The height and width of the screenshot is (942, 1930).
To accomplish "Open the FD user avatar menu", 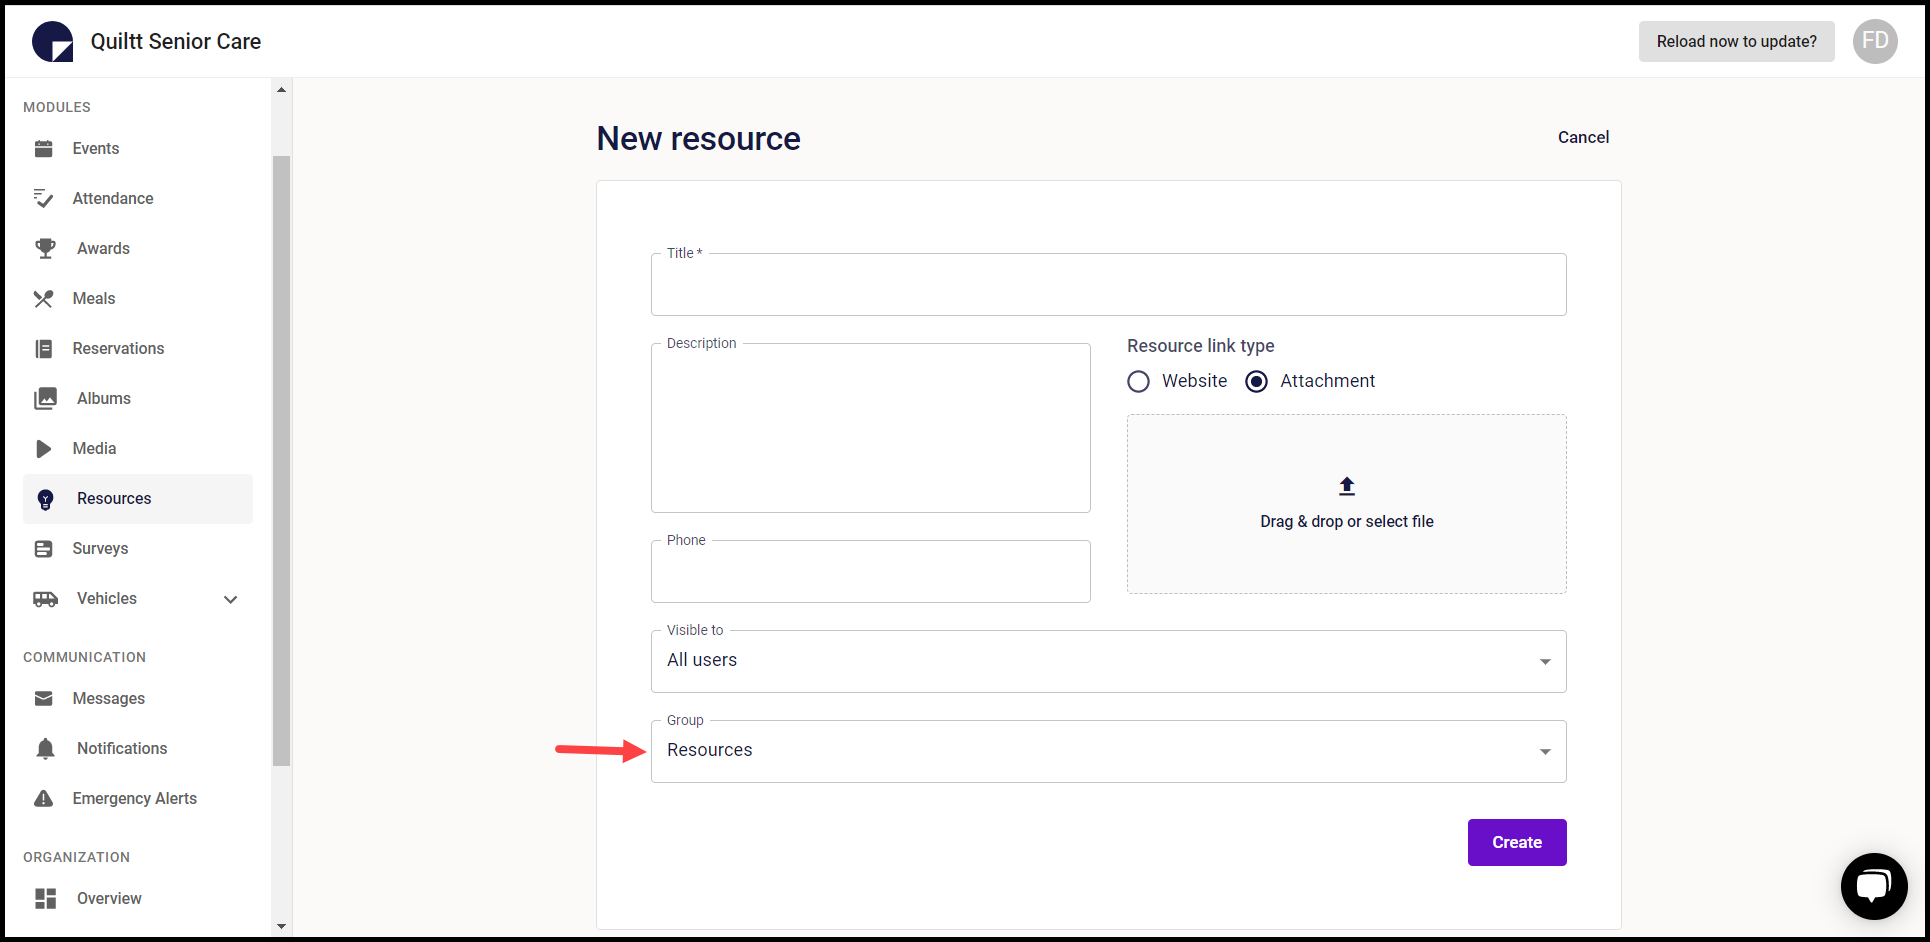I will [1875, 42].
